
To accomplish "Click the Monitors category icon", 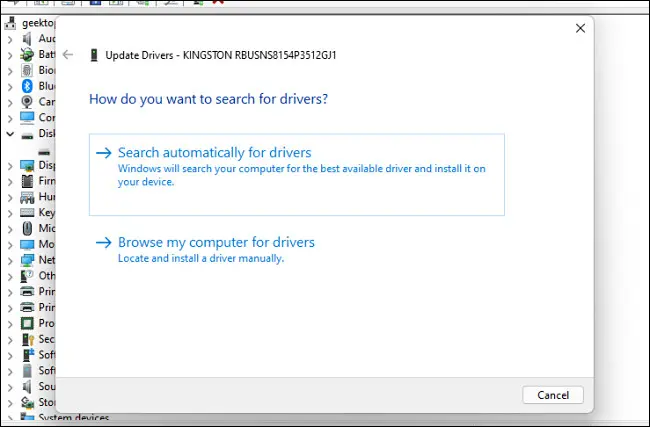I will pyautogui.click(x=27, y=245).
